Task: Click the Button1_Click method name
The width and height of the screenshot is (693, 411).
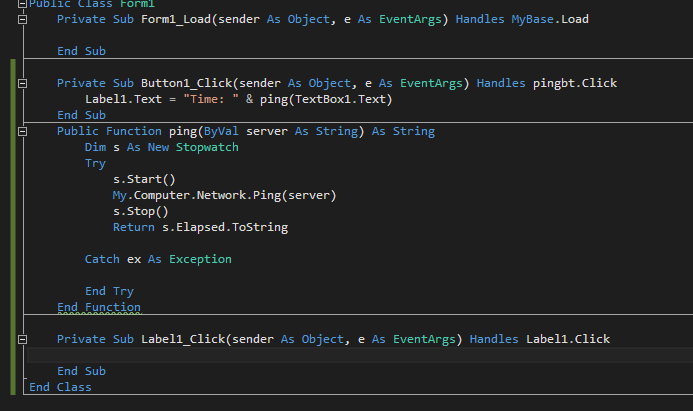Action: pos(187,84)
